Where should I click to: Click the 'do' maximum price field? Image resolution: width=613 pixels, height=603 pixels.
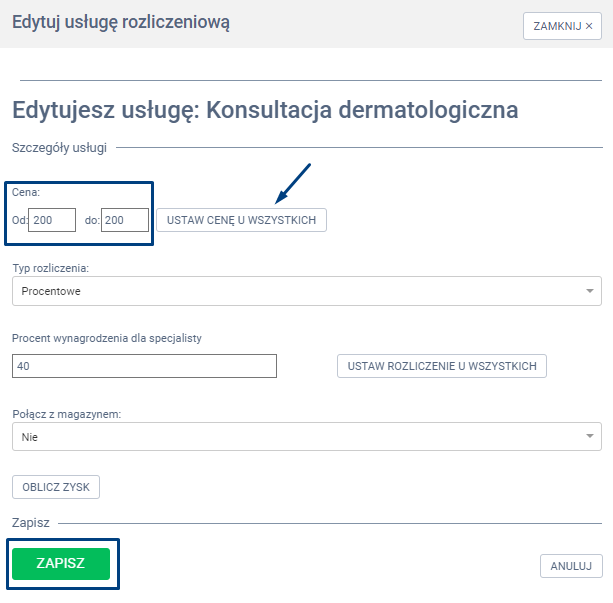[x=125, y=220]
